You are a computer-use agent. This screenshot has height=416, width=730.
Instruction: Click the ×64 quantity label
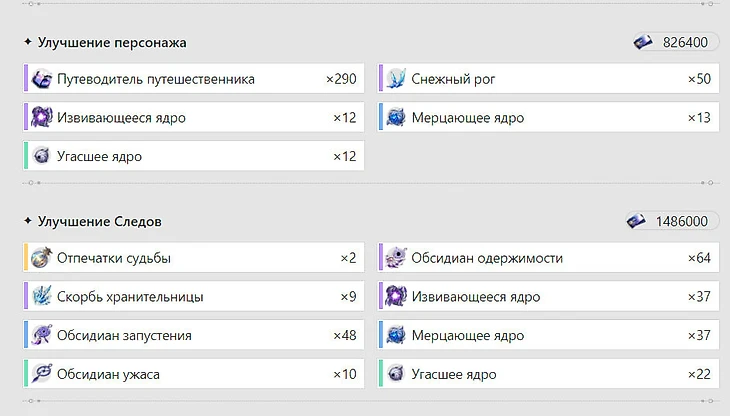[x=698, y=258]
